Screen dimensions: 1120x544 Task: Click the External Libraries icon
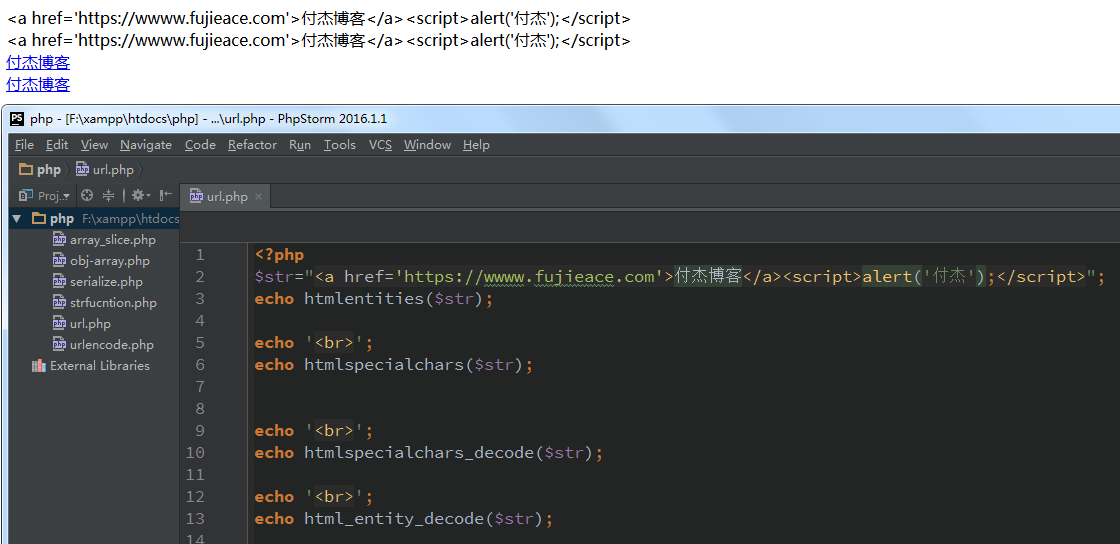pos(39,366)
